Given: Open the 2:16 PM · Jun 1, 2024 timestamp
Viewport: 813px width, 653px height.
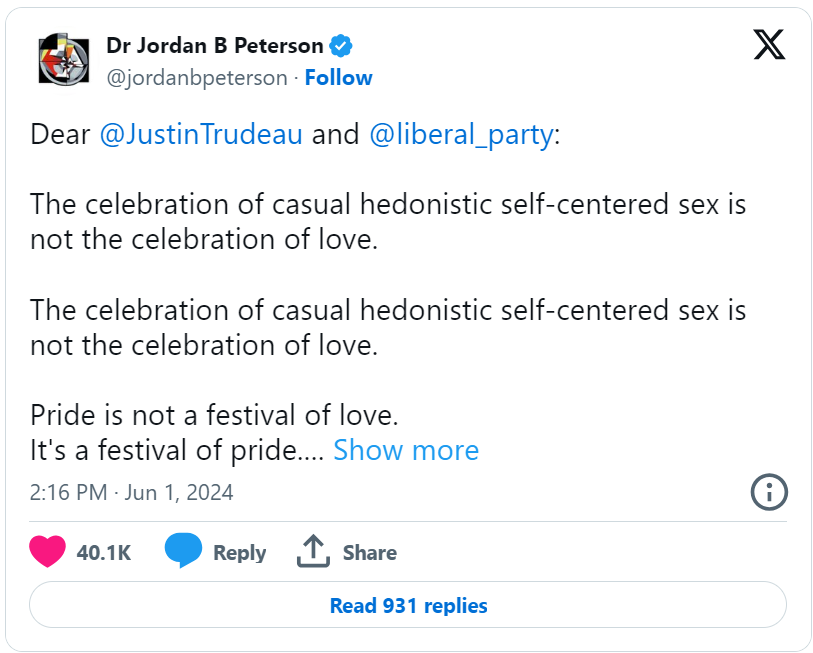Looking at the screenshot, I should tap(131, 492).
